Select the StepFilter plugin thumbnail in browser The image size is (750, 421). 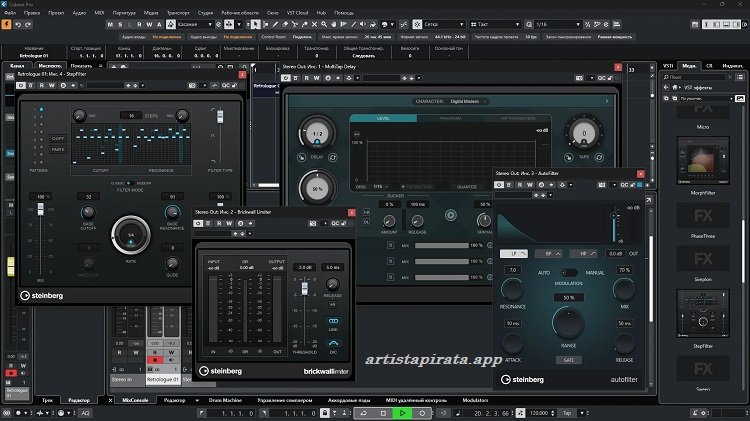(x=703, y=313)
